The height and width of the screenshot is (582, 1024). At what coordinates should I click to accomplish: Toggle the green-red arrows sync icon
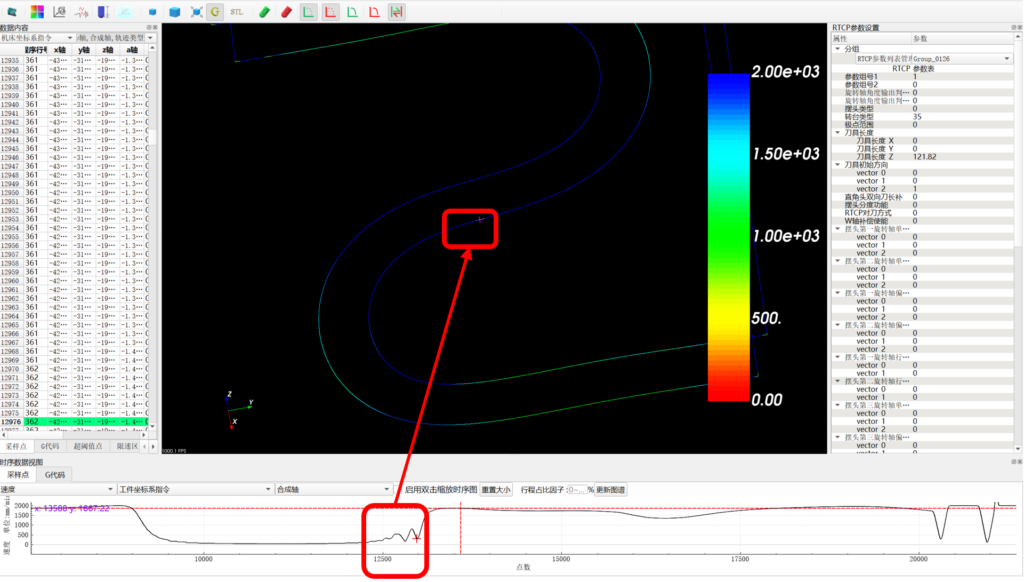(x=396, y=12)
